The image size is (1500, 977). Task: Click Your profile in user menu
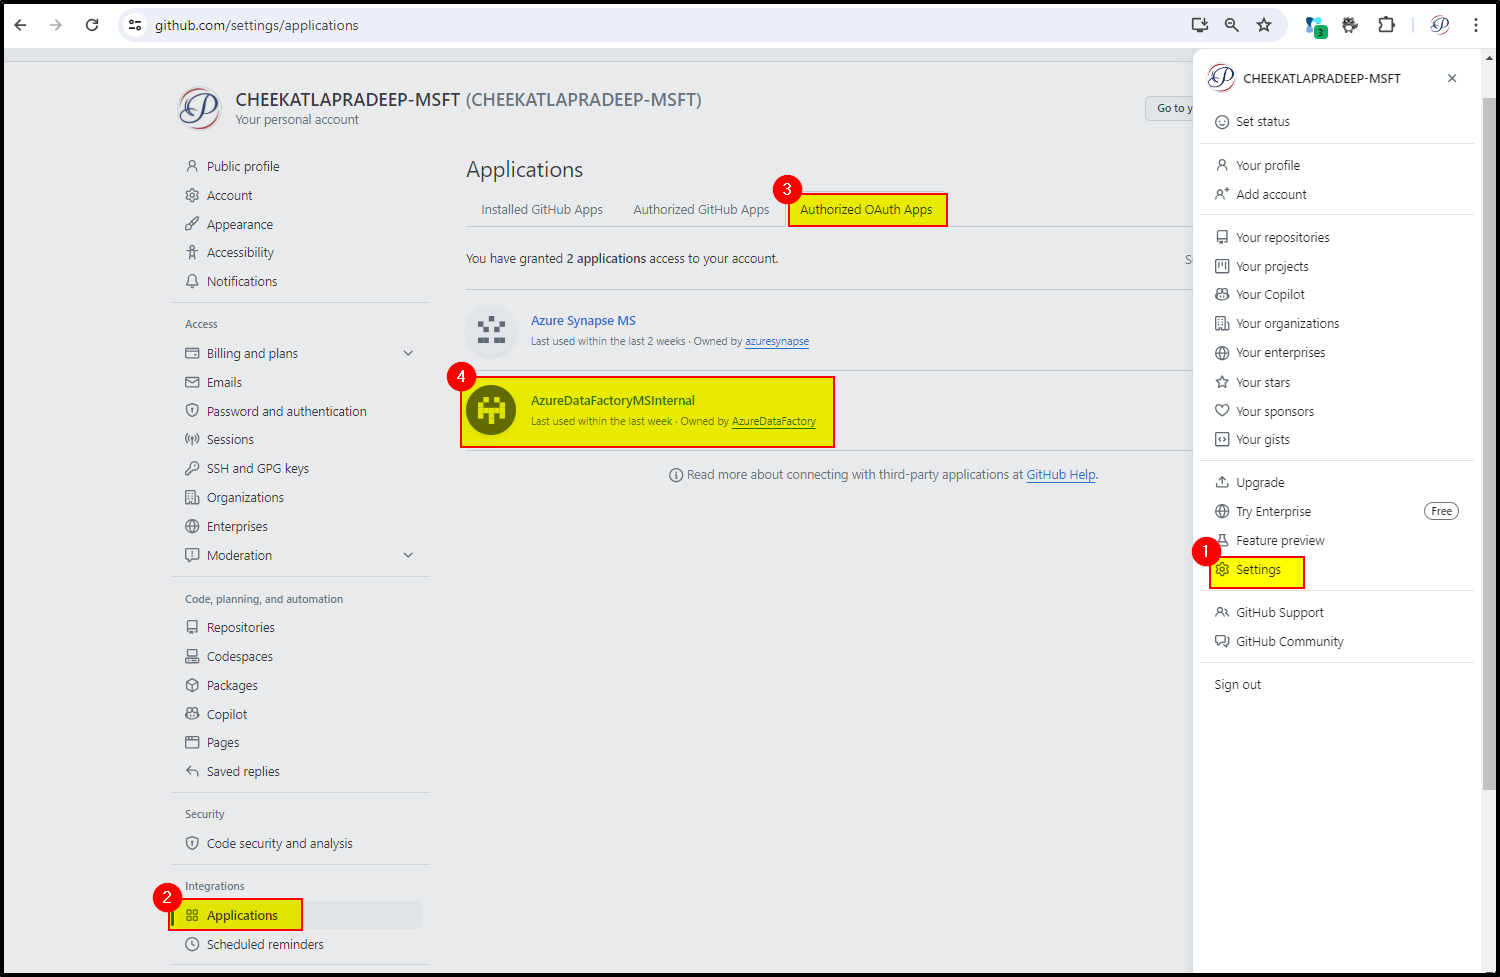tap(1268, 165)
